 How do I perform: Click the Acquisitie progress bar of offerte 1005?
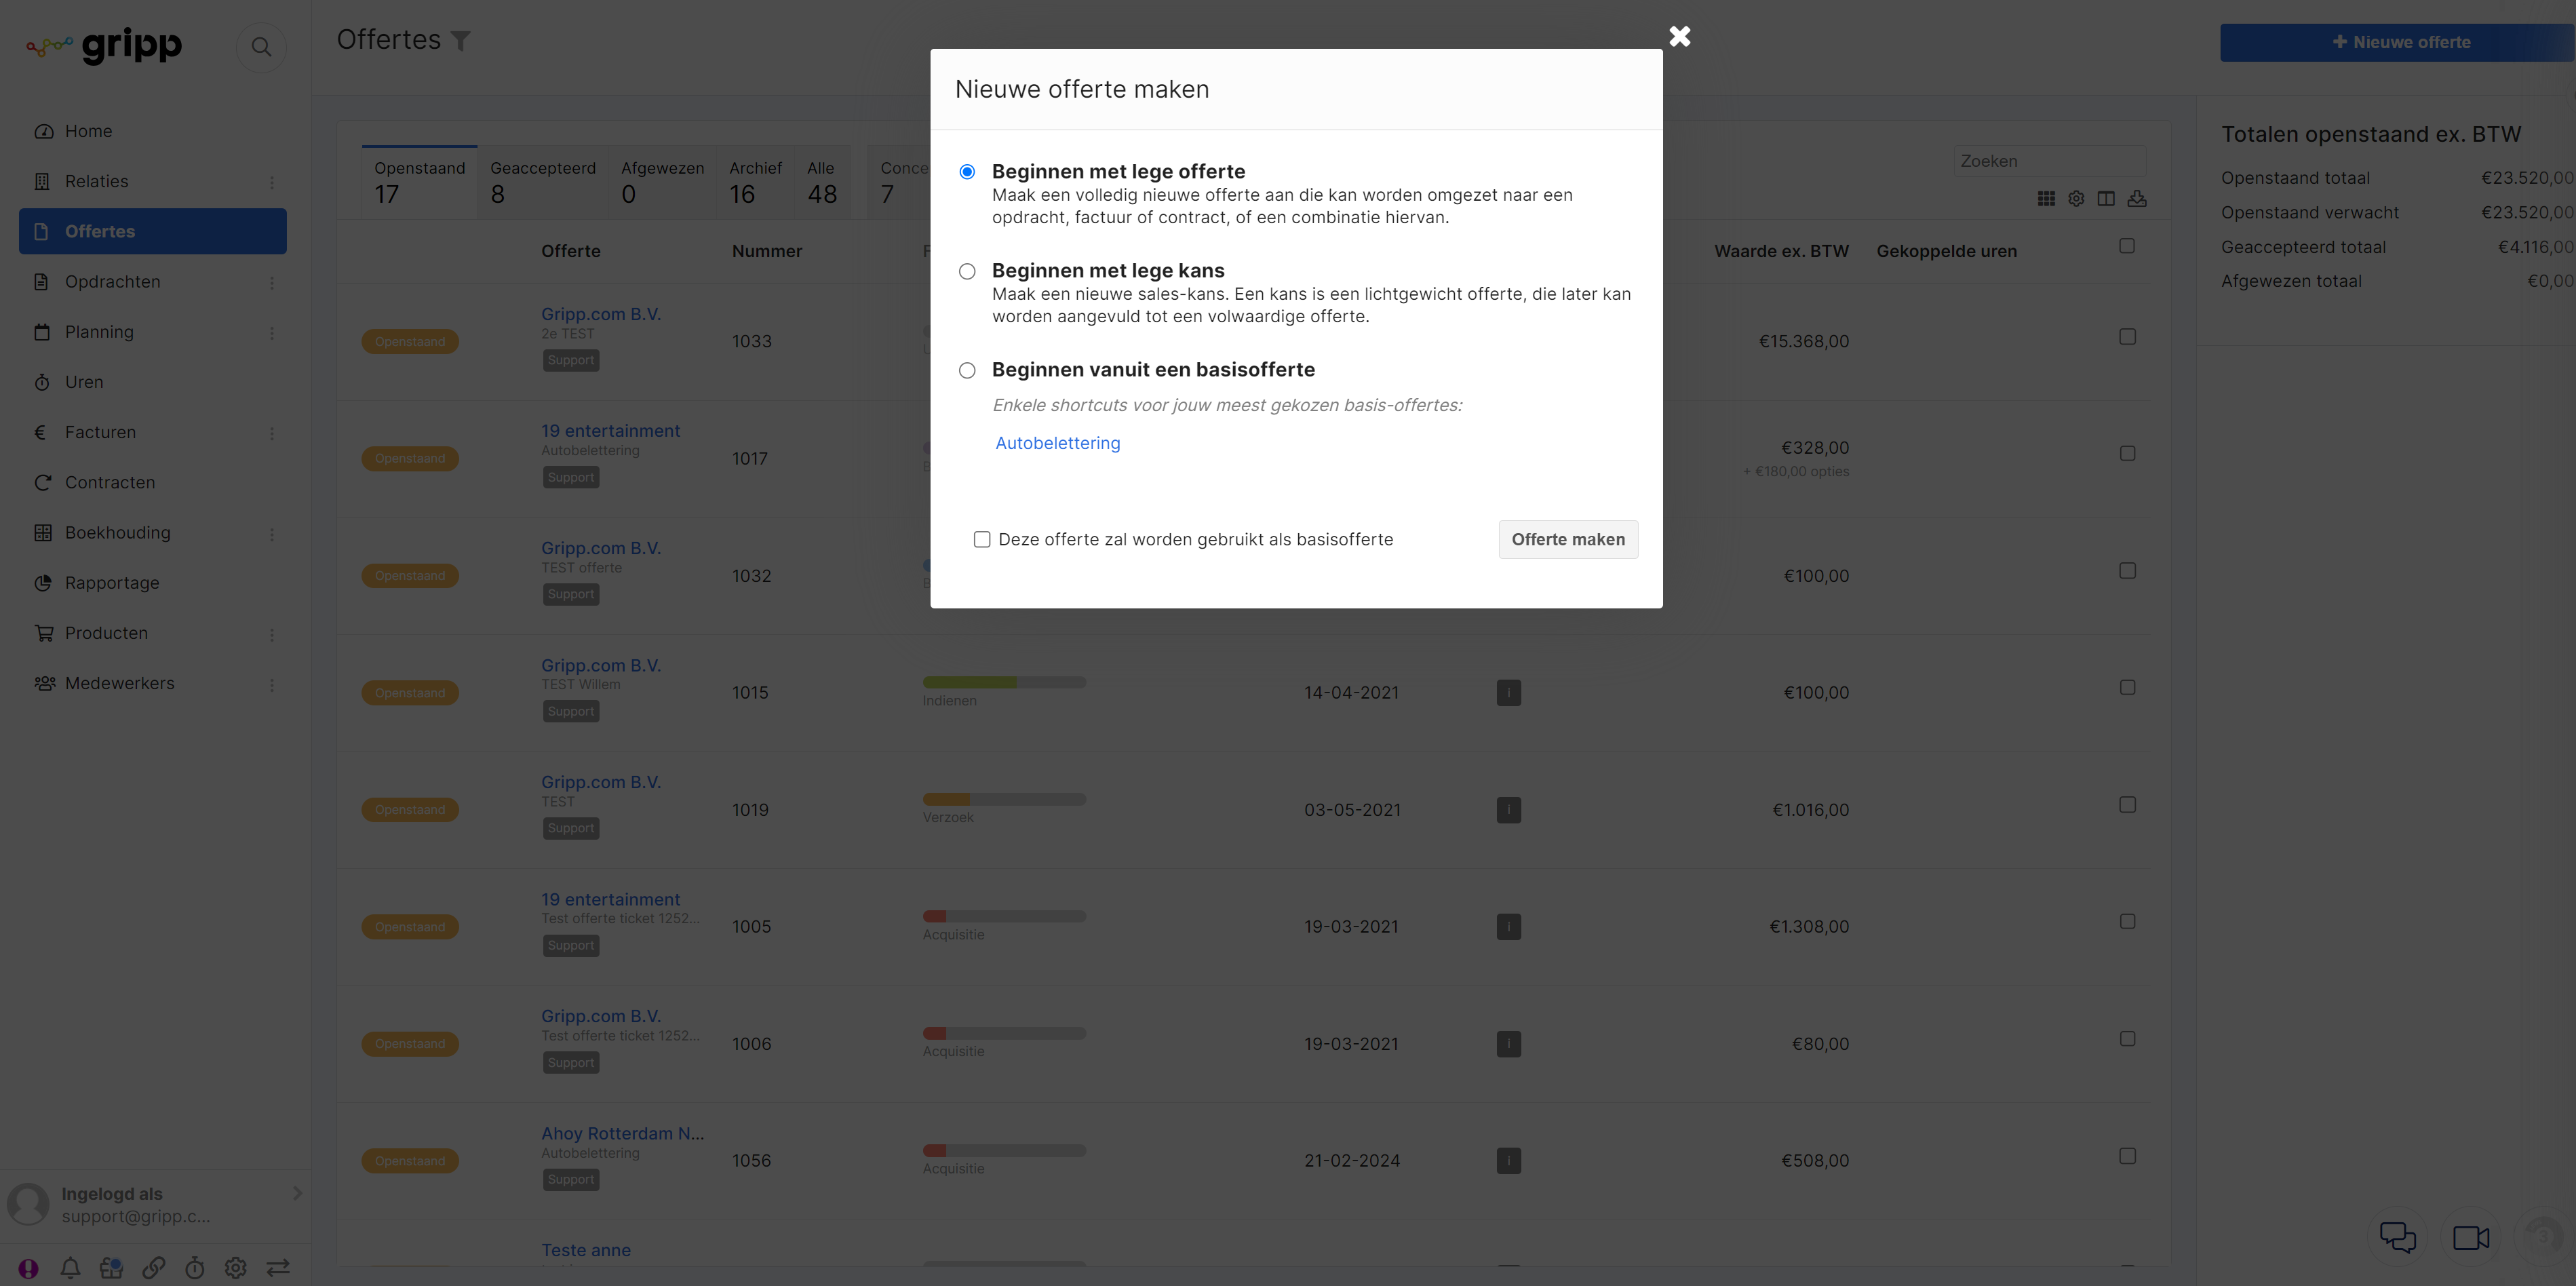(1004, 916)
